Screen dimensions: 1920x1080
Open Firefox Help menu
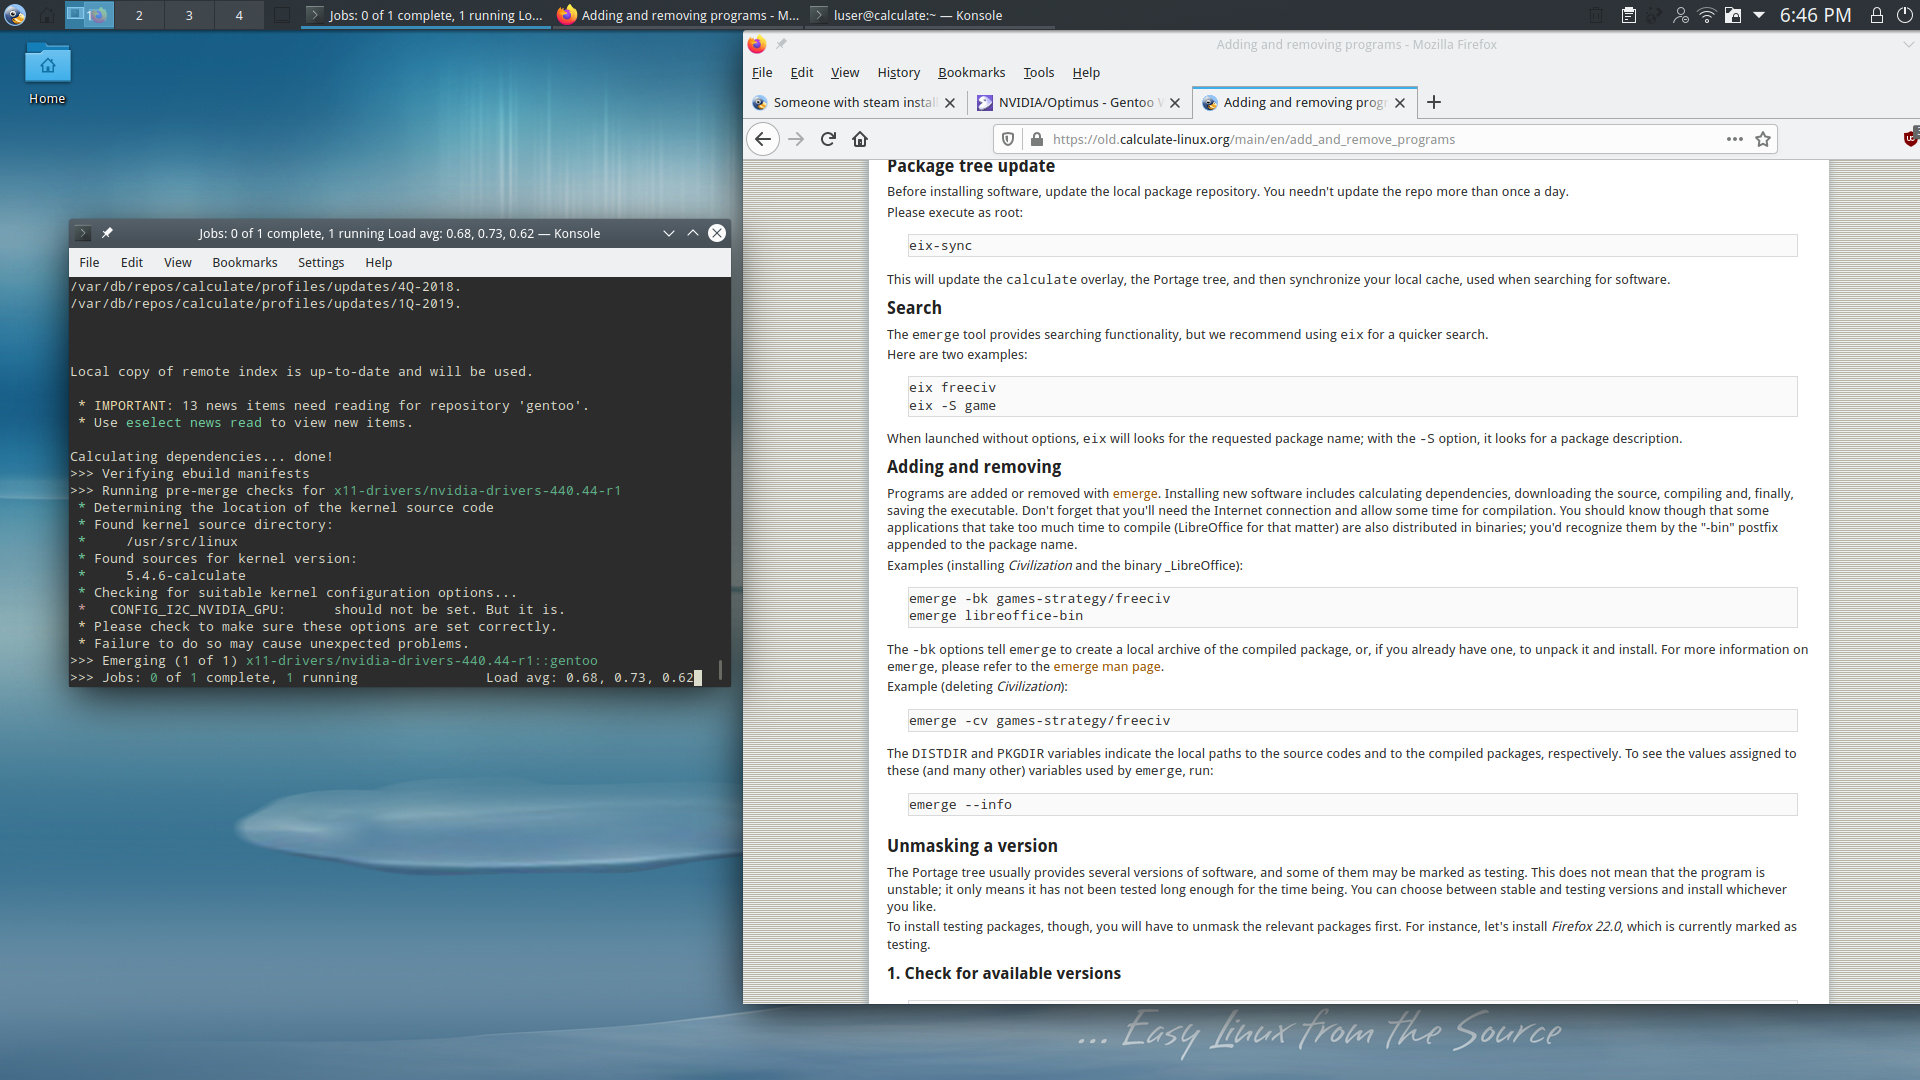[x=1086, y=72]
